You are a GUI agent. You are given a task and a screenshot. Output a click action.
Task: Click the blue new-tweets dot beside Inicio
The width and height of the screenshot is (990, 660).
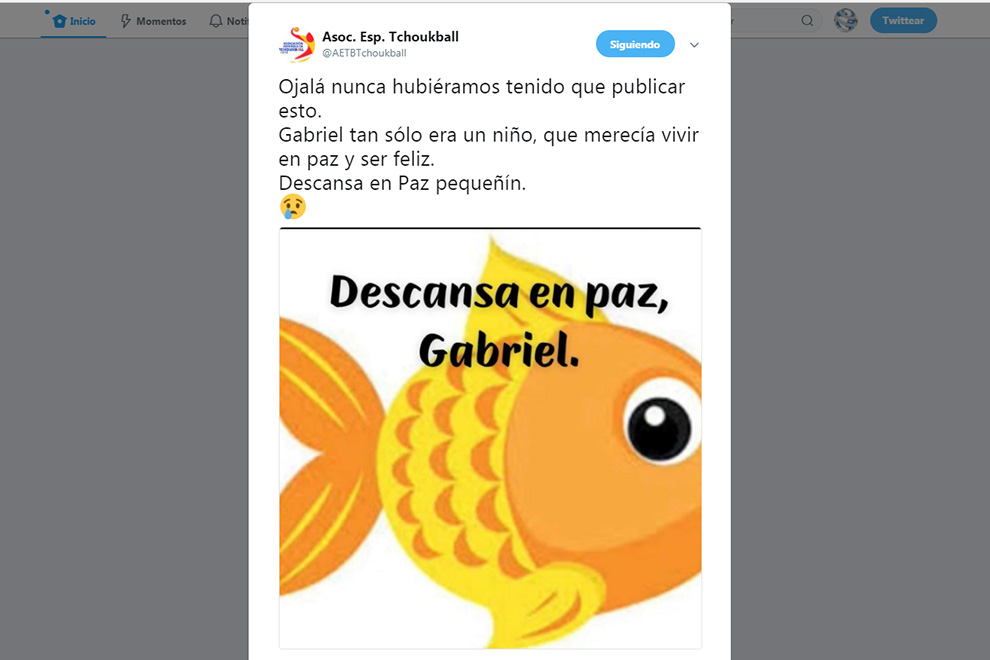(47, 12)
